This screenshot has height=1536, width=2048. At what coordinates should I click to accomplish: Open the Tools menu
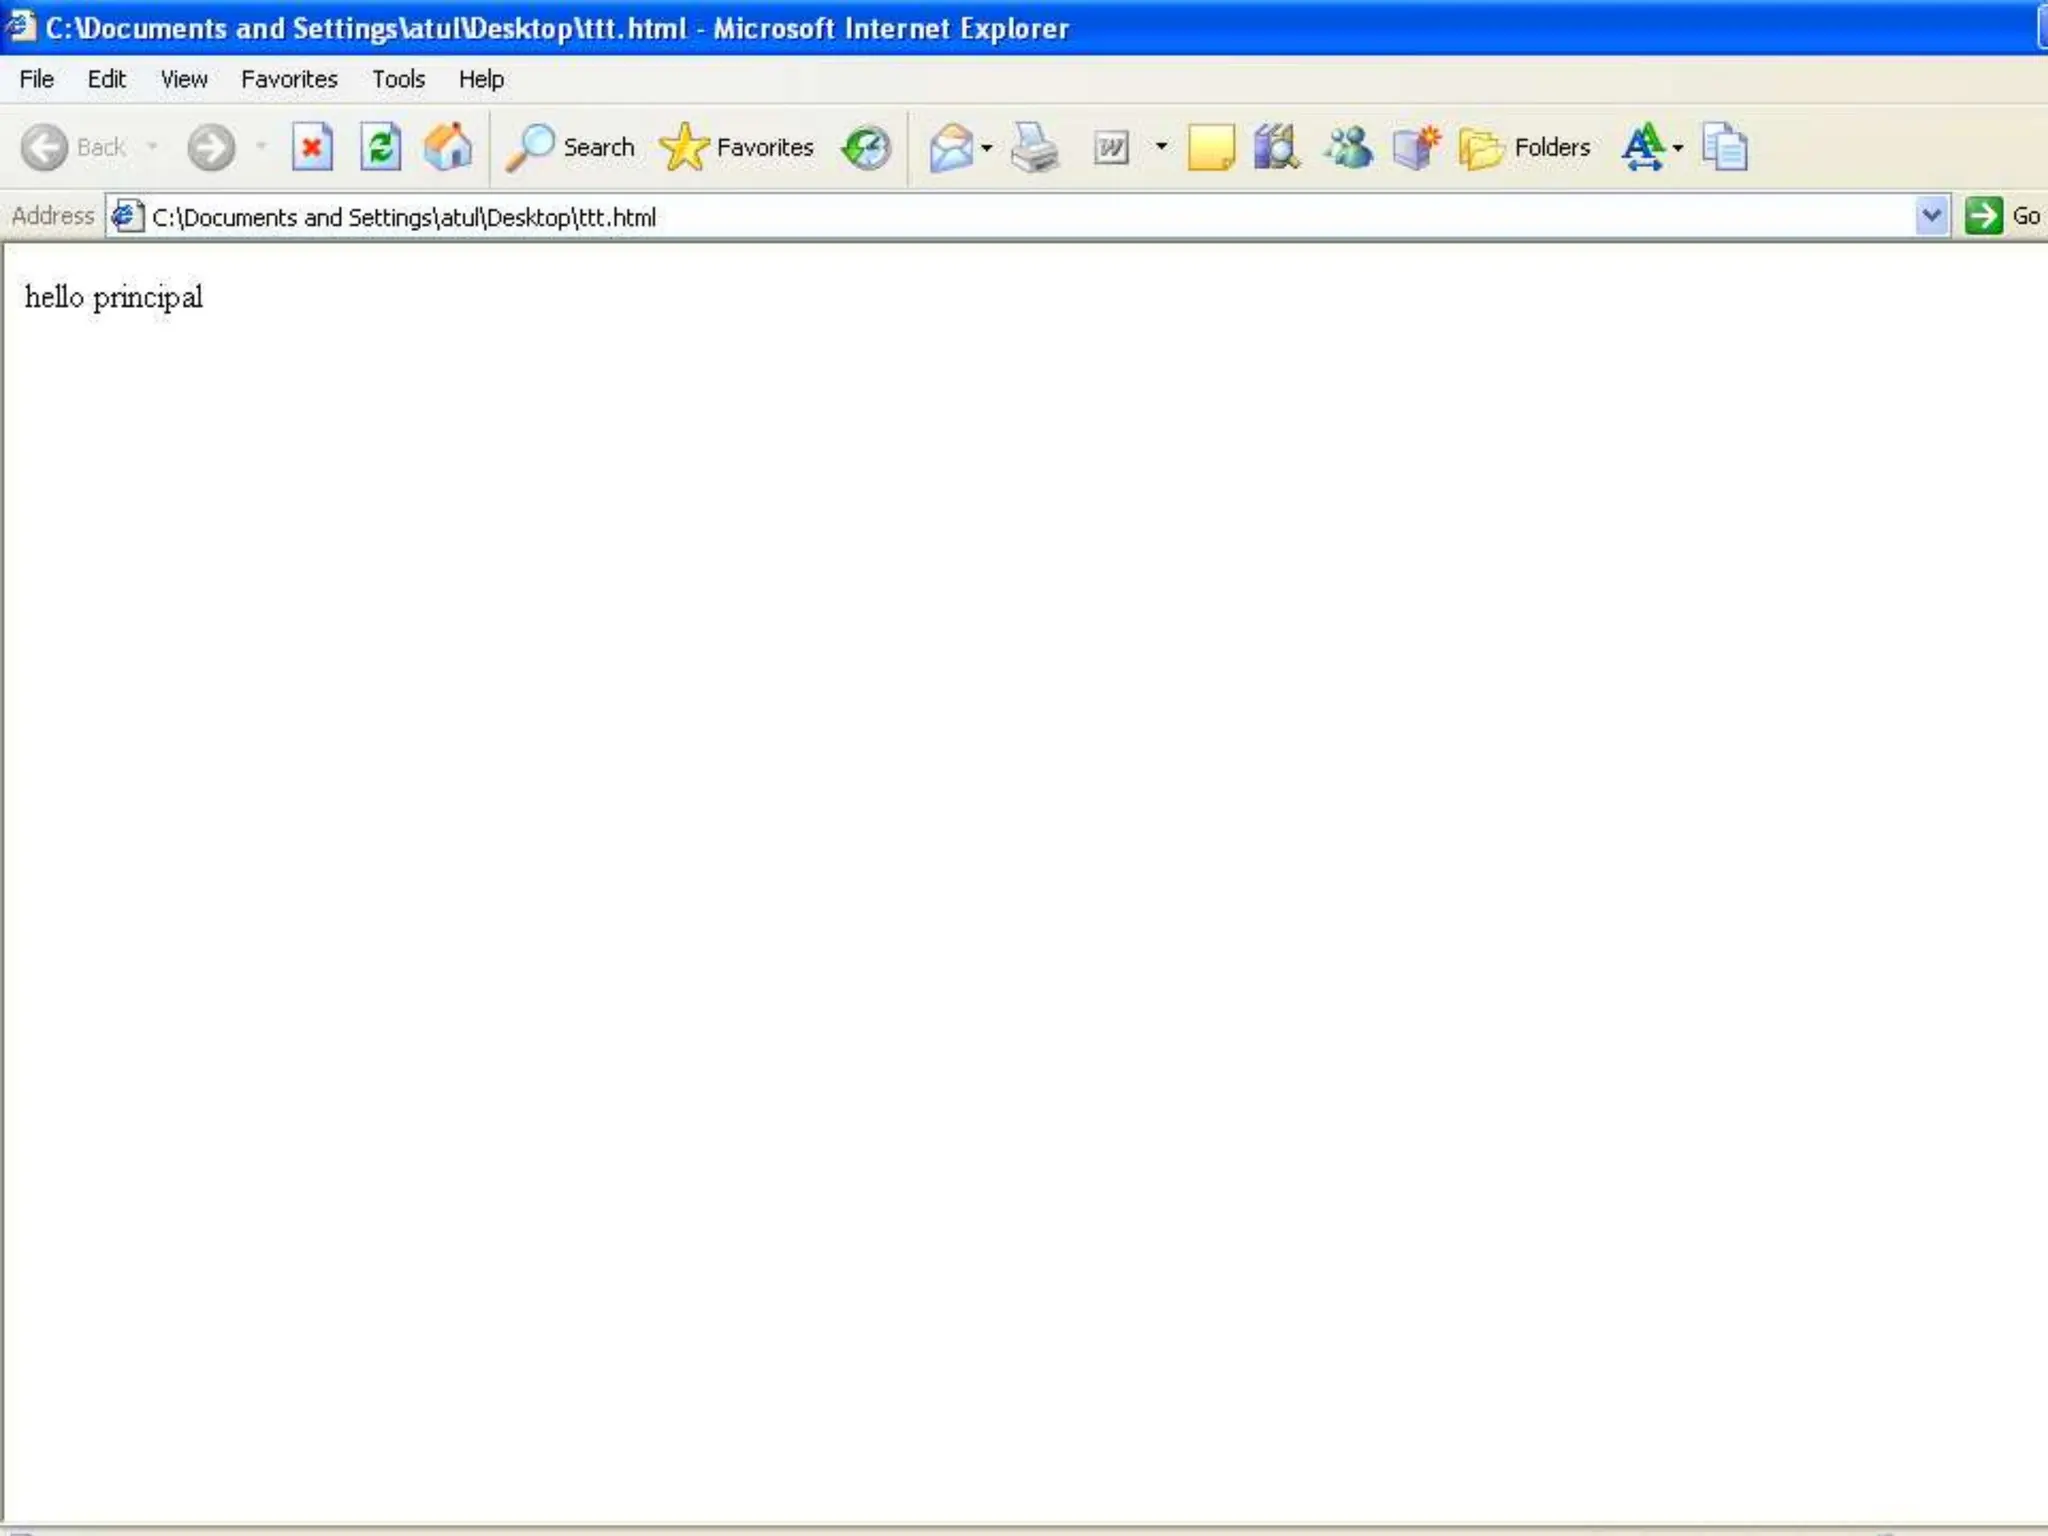tap(398, 79)
